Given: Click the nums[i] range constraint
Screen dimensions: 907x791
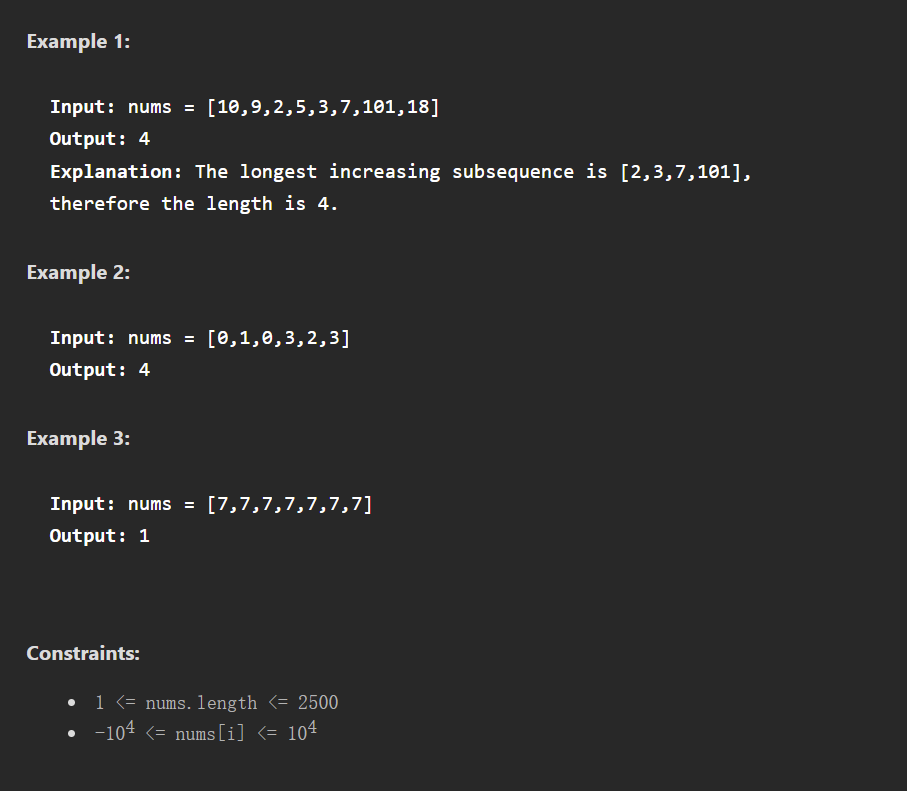Looking at the screenshot, I should click(x=206, y=733).
